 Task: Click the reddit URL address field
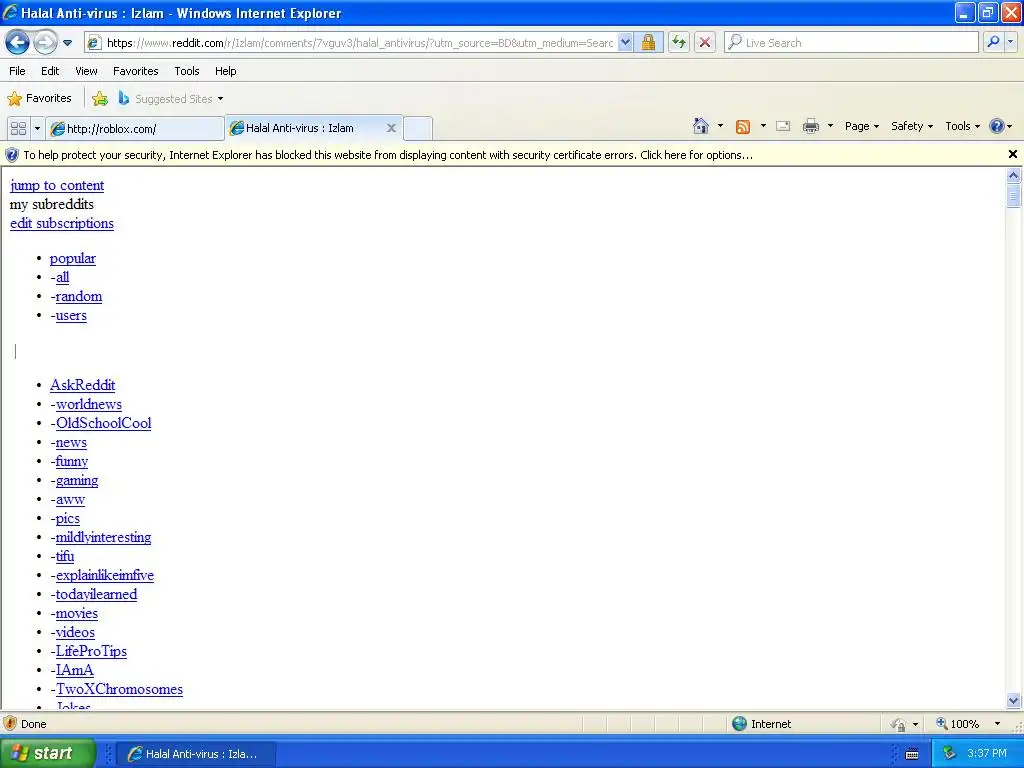(x=359, y=42)
